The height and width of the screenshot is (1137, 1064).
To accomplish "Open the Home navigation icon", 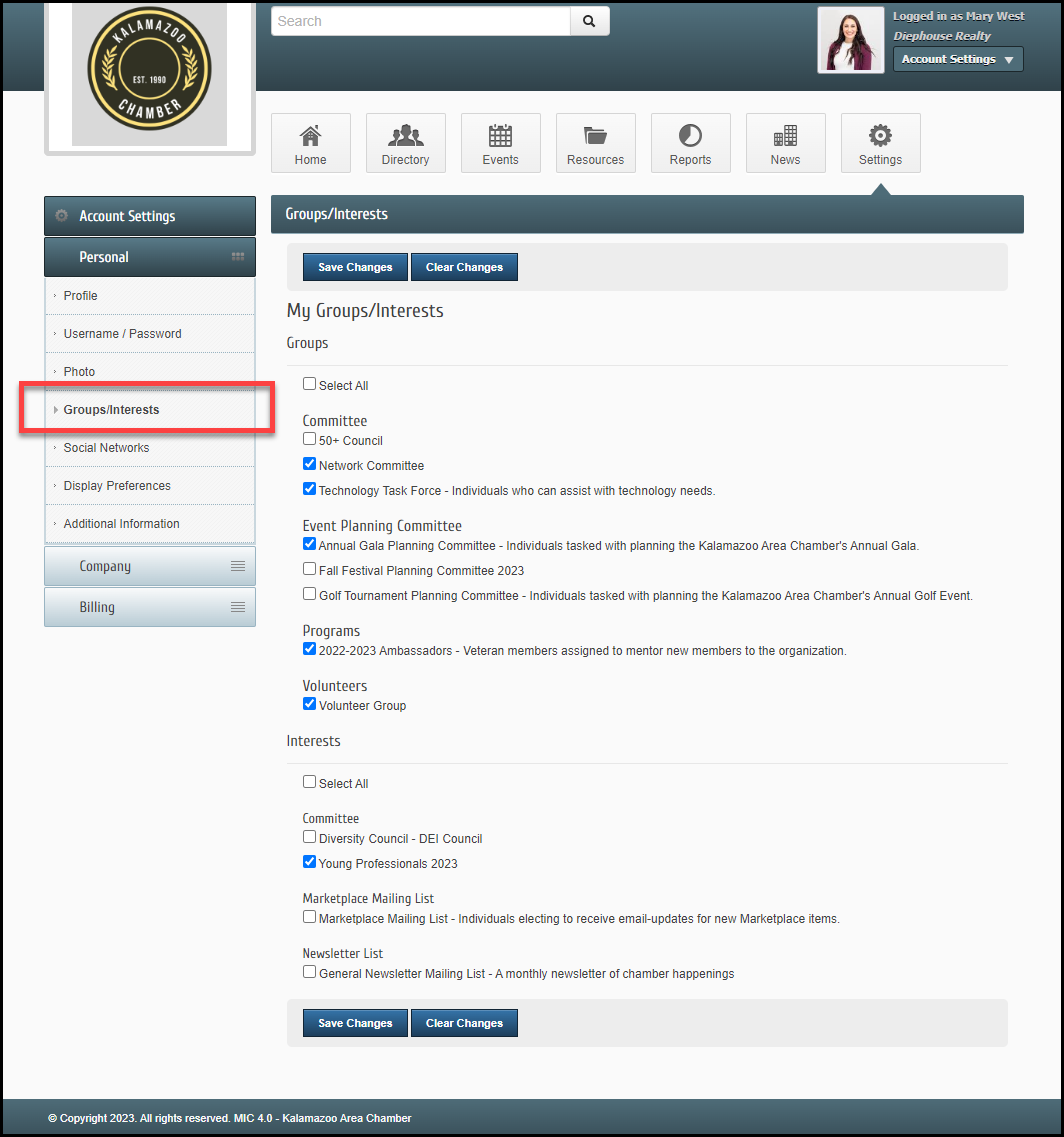I will point(310,137).
